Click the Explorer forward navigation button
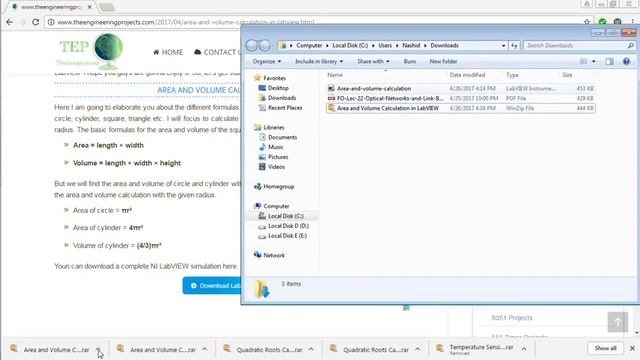Viewport: 640px width, 360px height. (x=265, y=45)
